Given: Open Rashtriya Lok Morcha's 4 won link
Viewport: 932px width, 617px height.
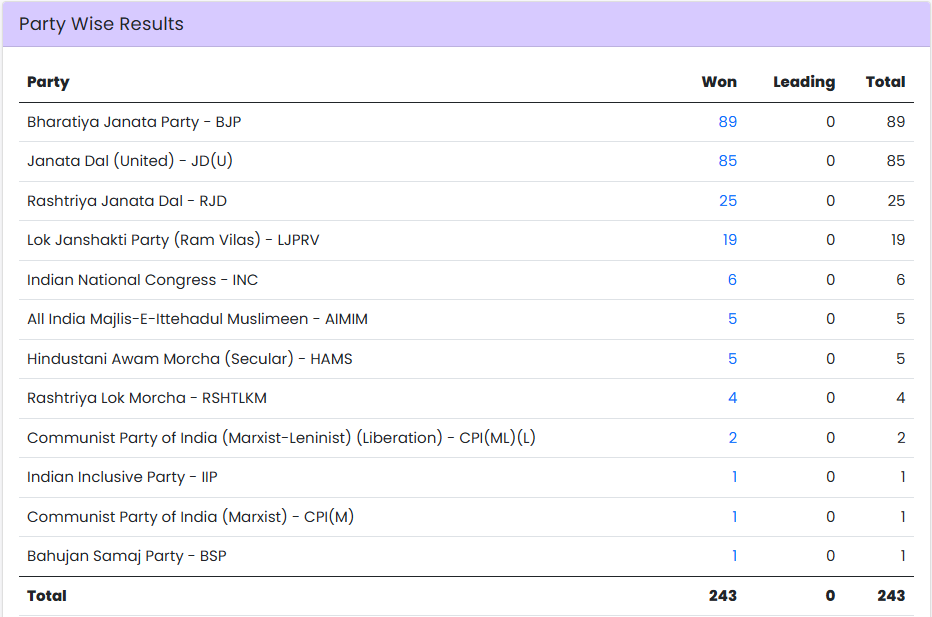Looking at the screenshot, I should (732, 398).
